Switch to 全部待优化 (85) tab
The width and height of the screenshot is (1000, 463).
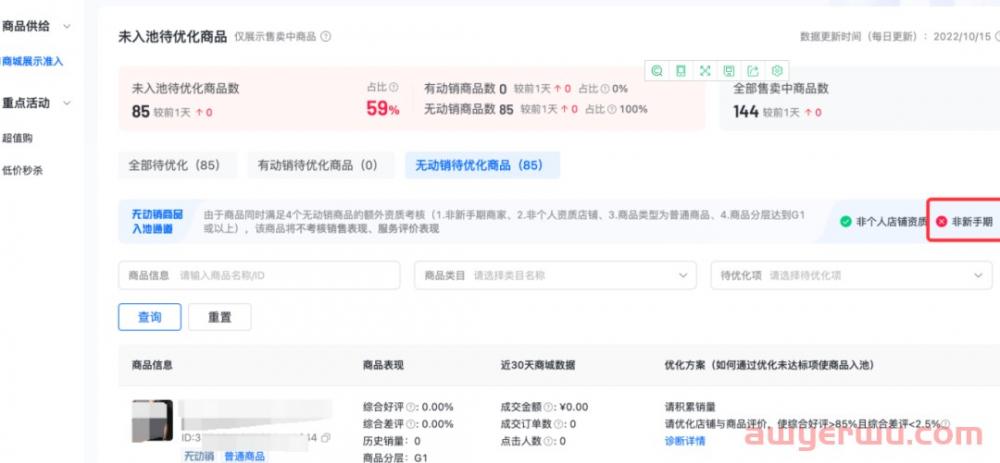pos(173,165)
